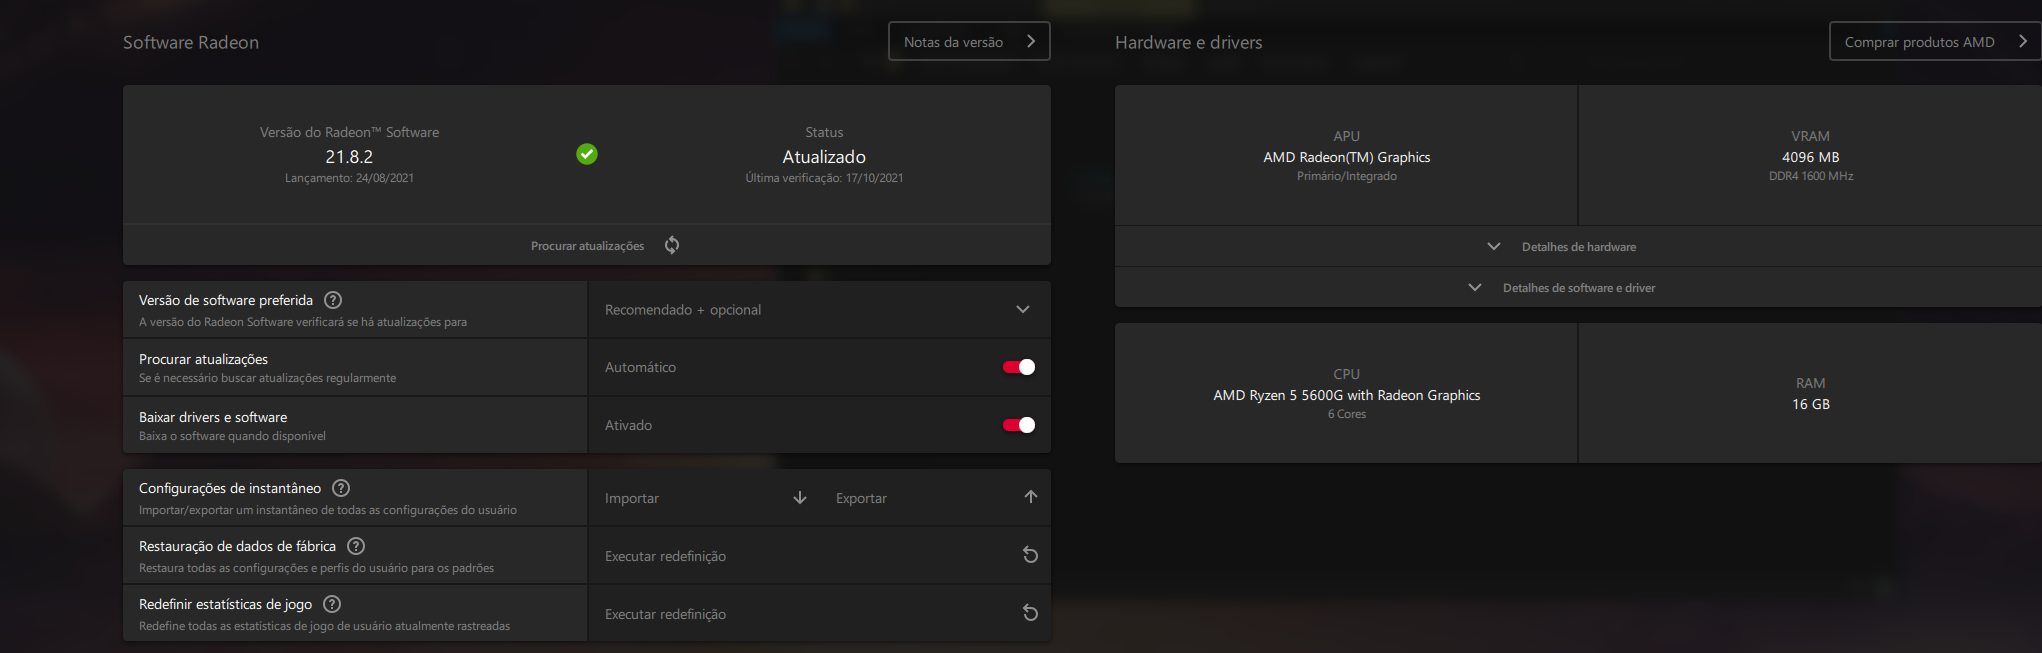The image size is (2042, 653).
Task: Click the RAM 16 GB card
Action: (x=1810, y=393)
